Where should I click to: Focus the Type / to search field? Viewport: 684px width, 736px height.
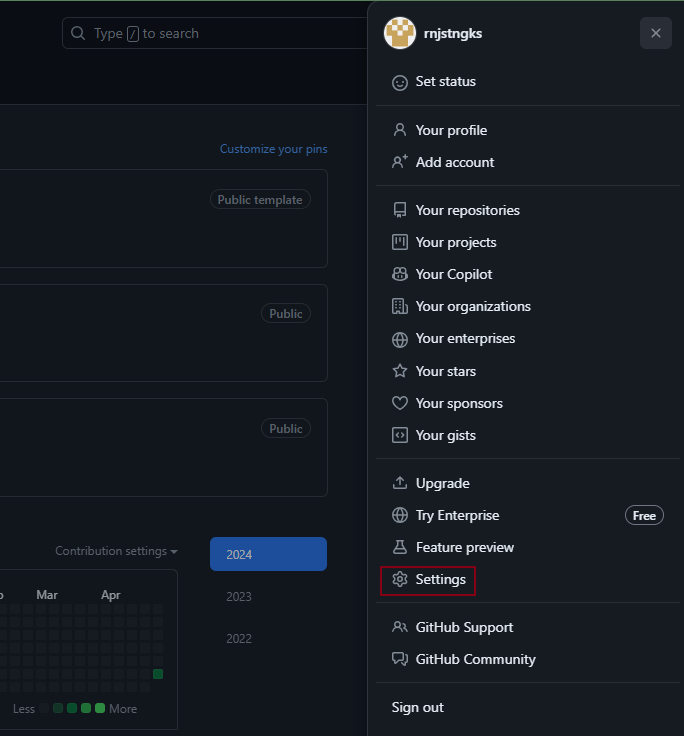[215, 33]
